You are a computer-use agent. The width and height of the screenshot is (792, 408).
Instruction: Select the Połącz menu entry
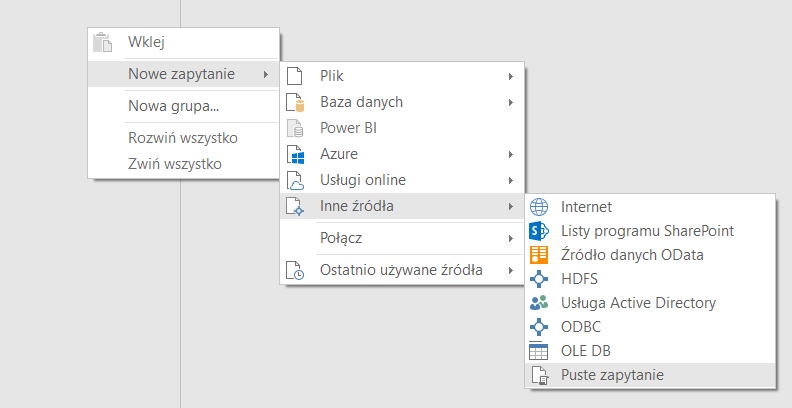[x=341, y=238]
